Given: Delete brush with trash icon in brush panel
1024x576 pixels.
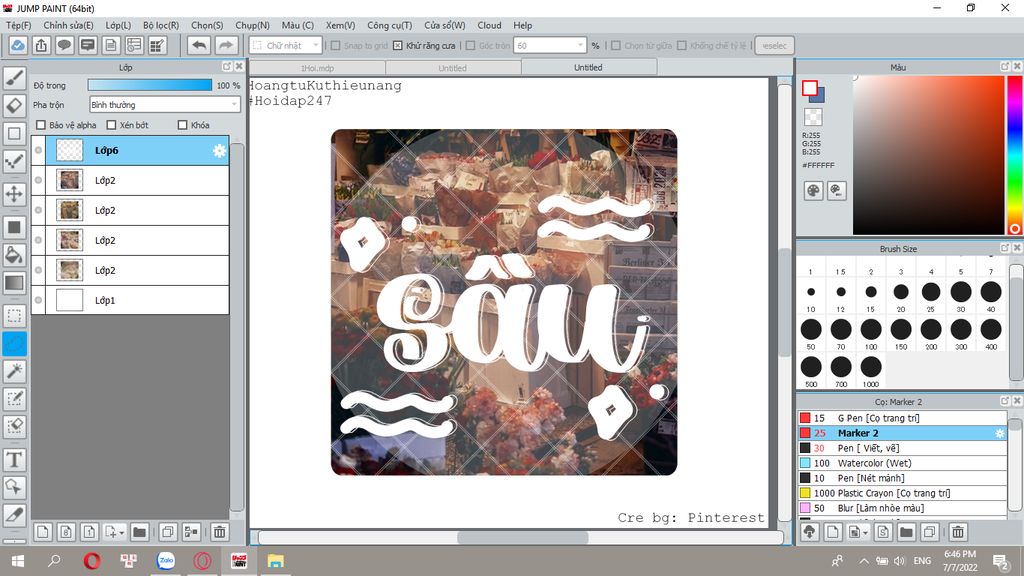Looking at the screenshot, I should [x=958, y=532].
